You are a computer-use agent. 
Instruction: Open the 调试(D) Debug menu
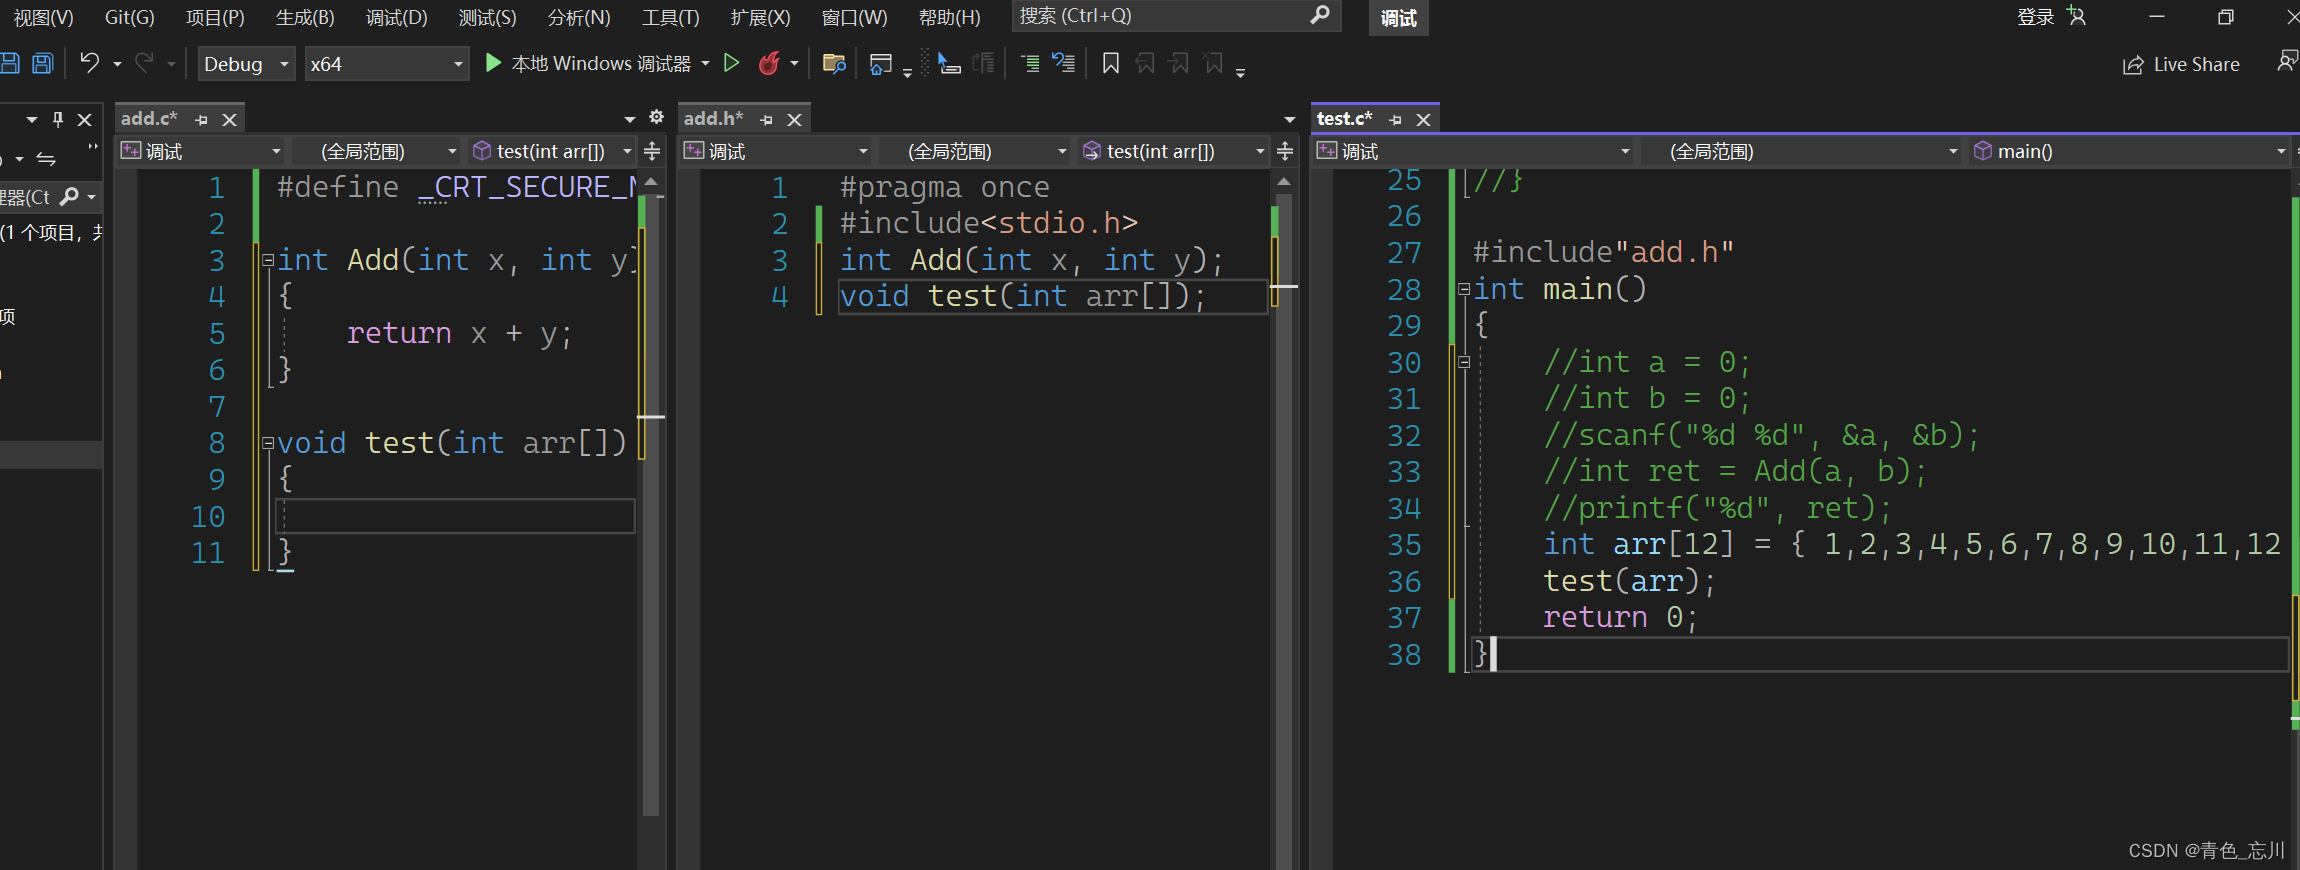pos(396,17)
